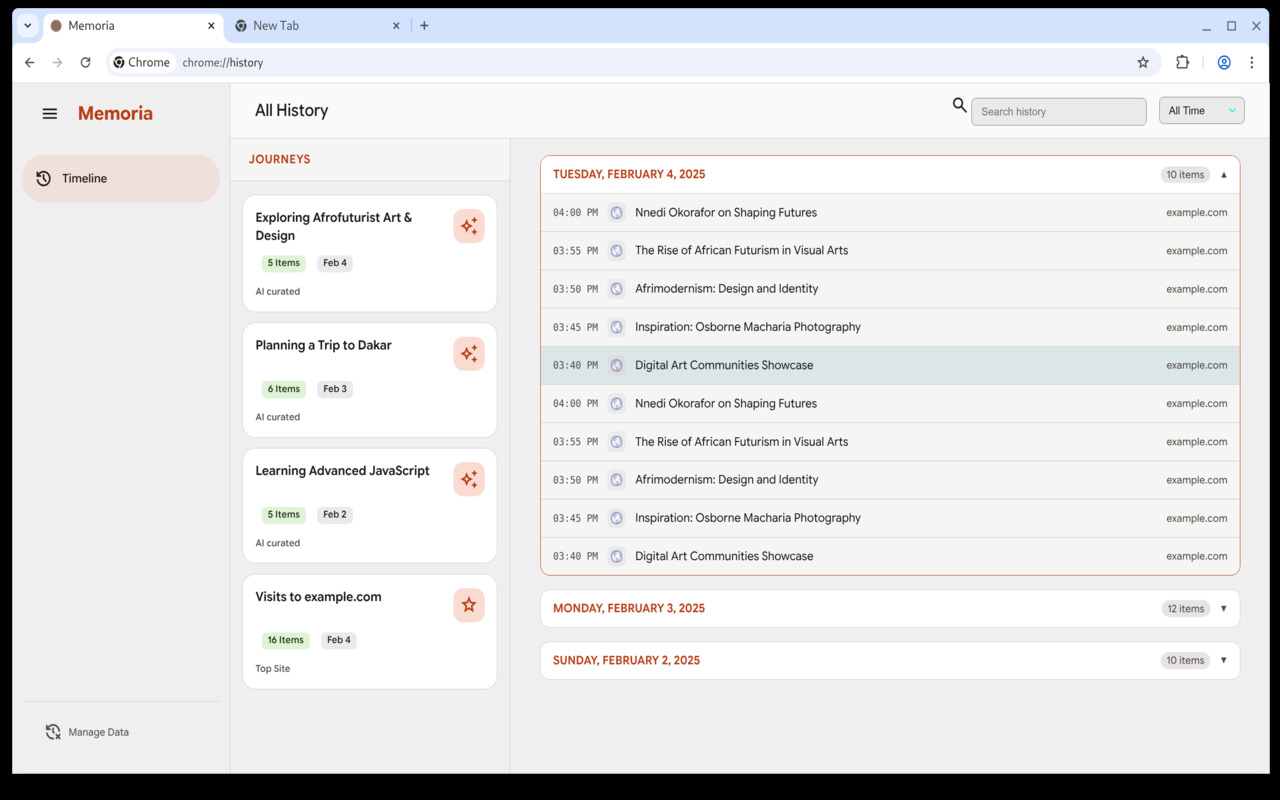Switch to the New Tab browser tab
Image resolution: width=1280 pixels, height=800 pixels.
[300, 25]
